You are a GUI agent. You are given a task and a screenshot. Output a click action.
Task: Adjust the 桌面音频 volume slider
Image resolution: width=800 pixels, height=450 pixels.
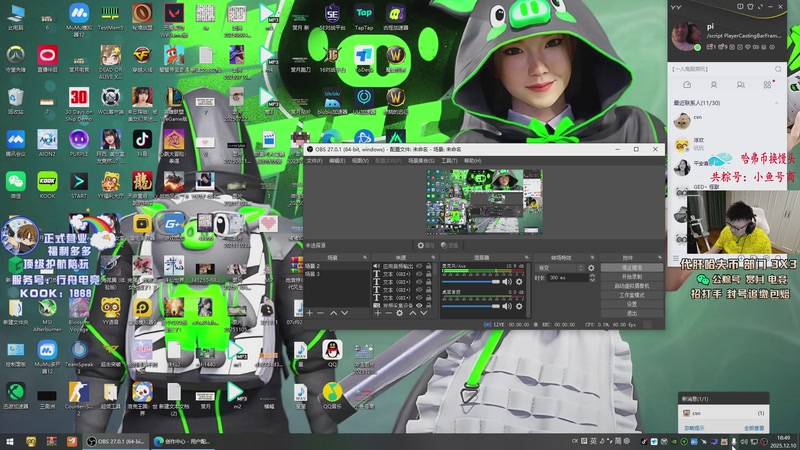point(471,306)
